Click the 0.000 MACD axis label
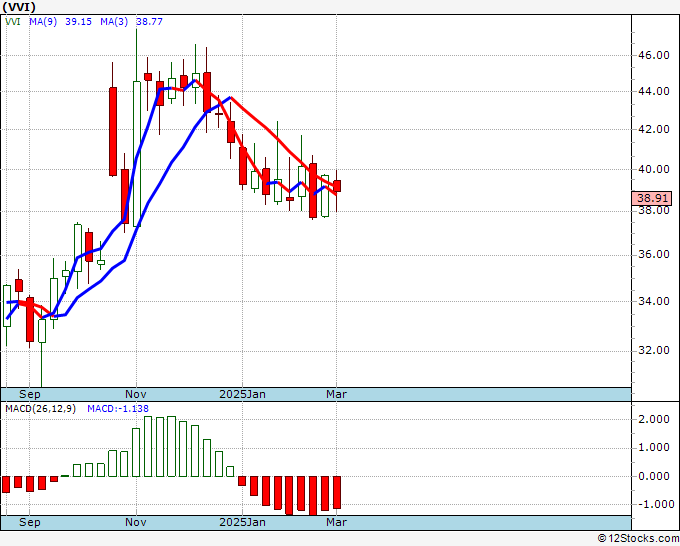This screenshot has height=546, width=680. coord(656,477)
